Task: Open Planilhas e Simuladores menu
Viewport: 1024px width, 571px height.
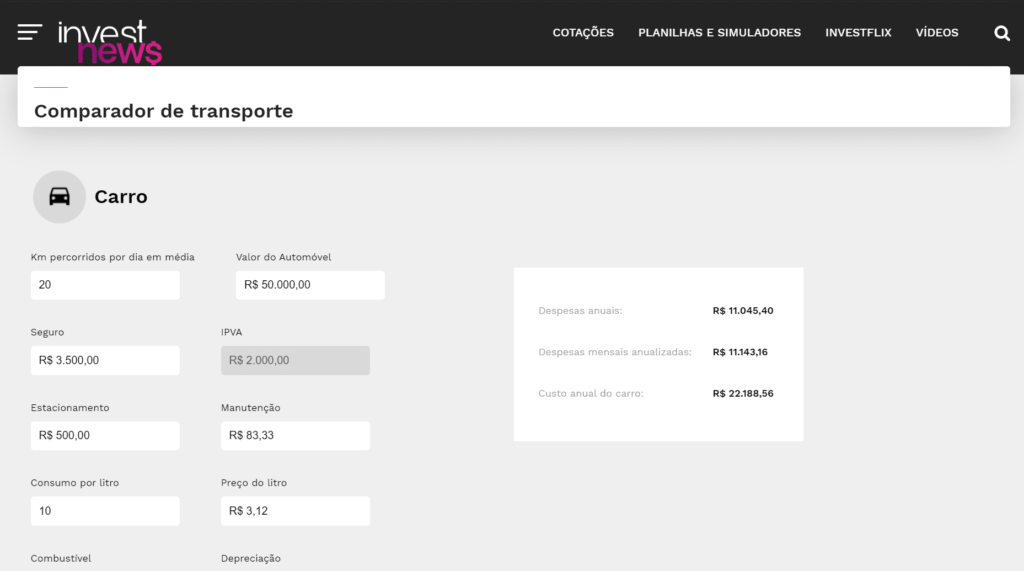Action: (719, 33)
